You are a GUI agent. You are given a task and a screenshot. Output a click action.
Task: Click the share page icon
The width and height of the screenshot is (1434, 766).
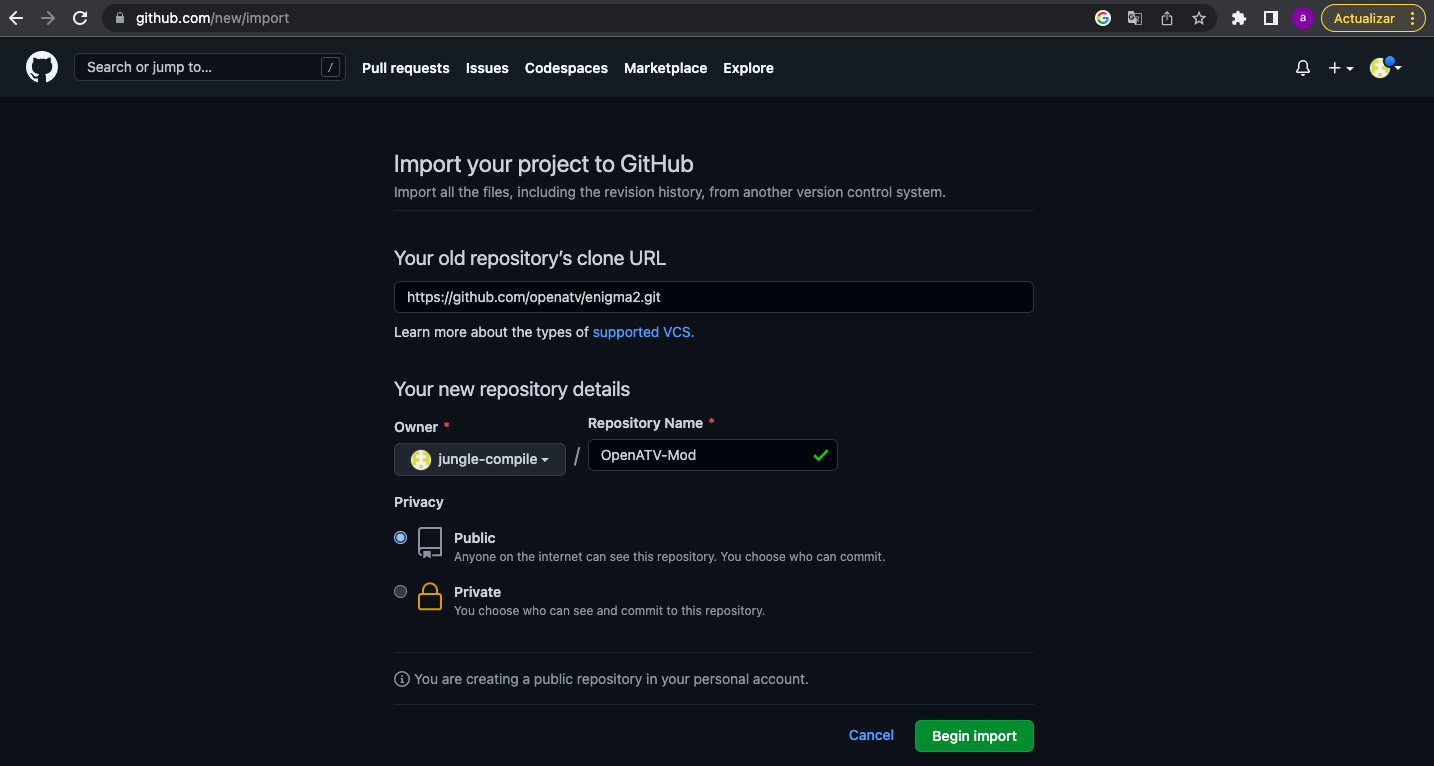1167,18
